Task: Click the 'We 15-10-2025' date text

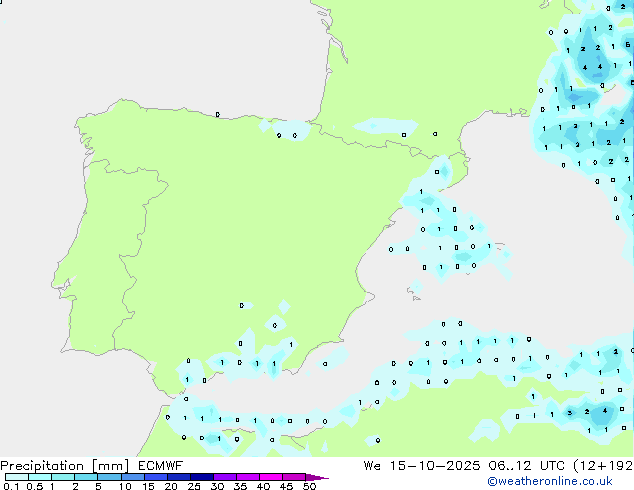Action: pos(422,466)
